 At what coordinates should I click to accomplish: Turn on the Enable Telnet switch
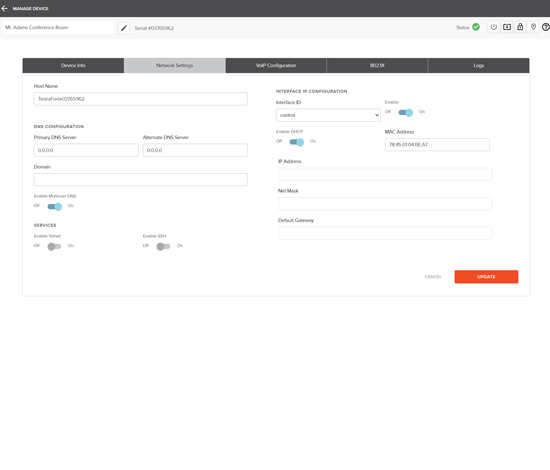(x=54, y=247)
